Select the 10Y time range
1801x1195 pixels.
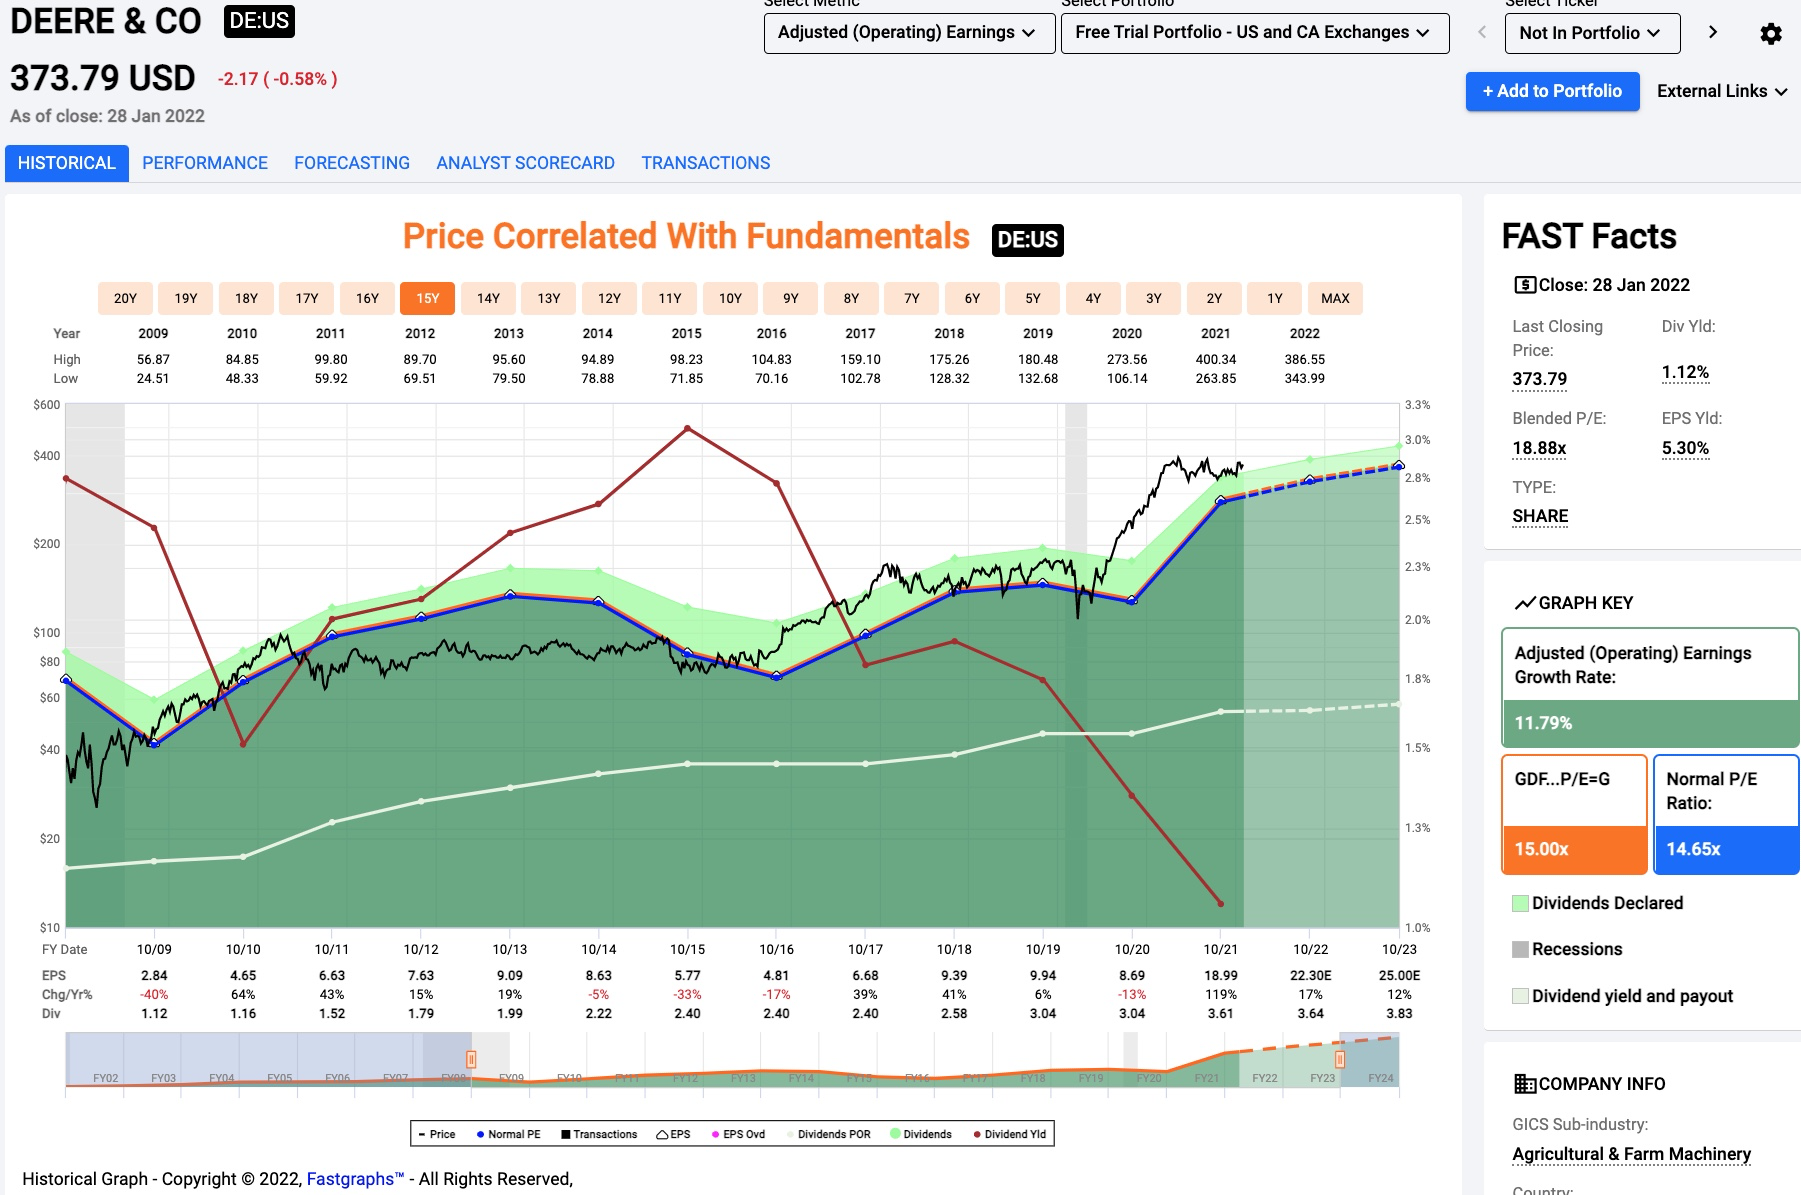(730, 298)
